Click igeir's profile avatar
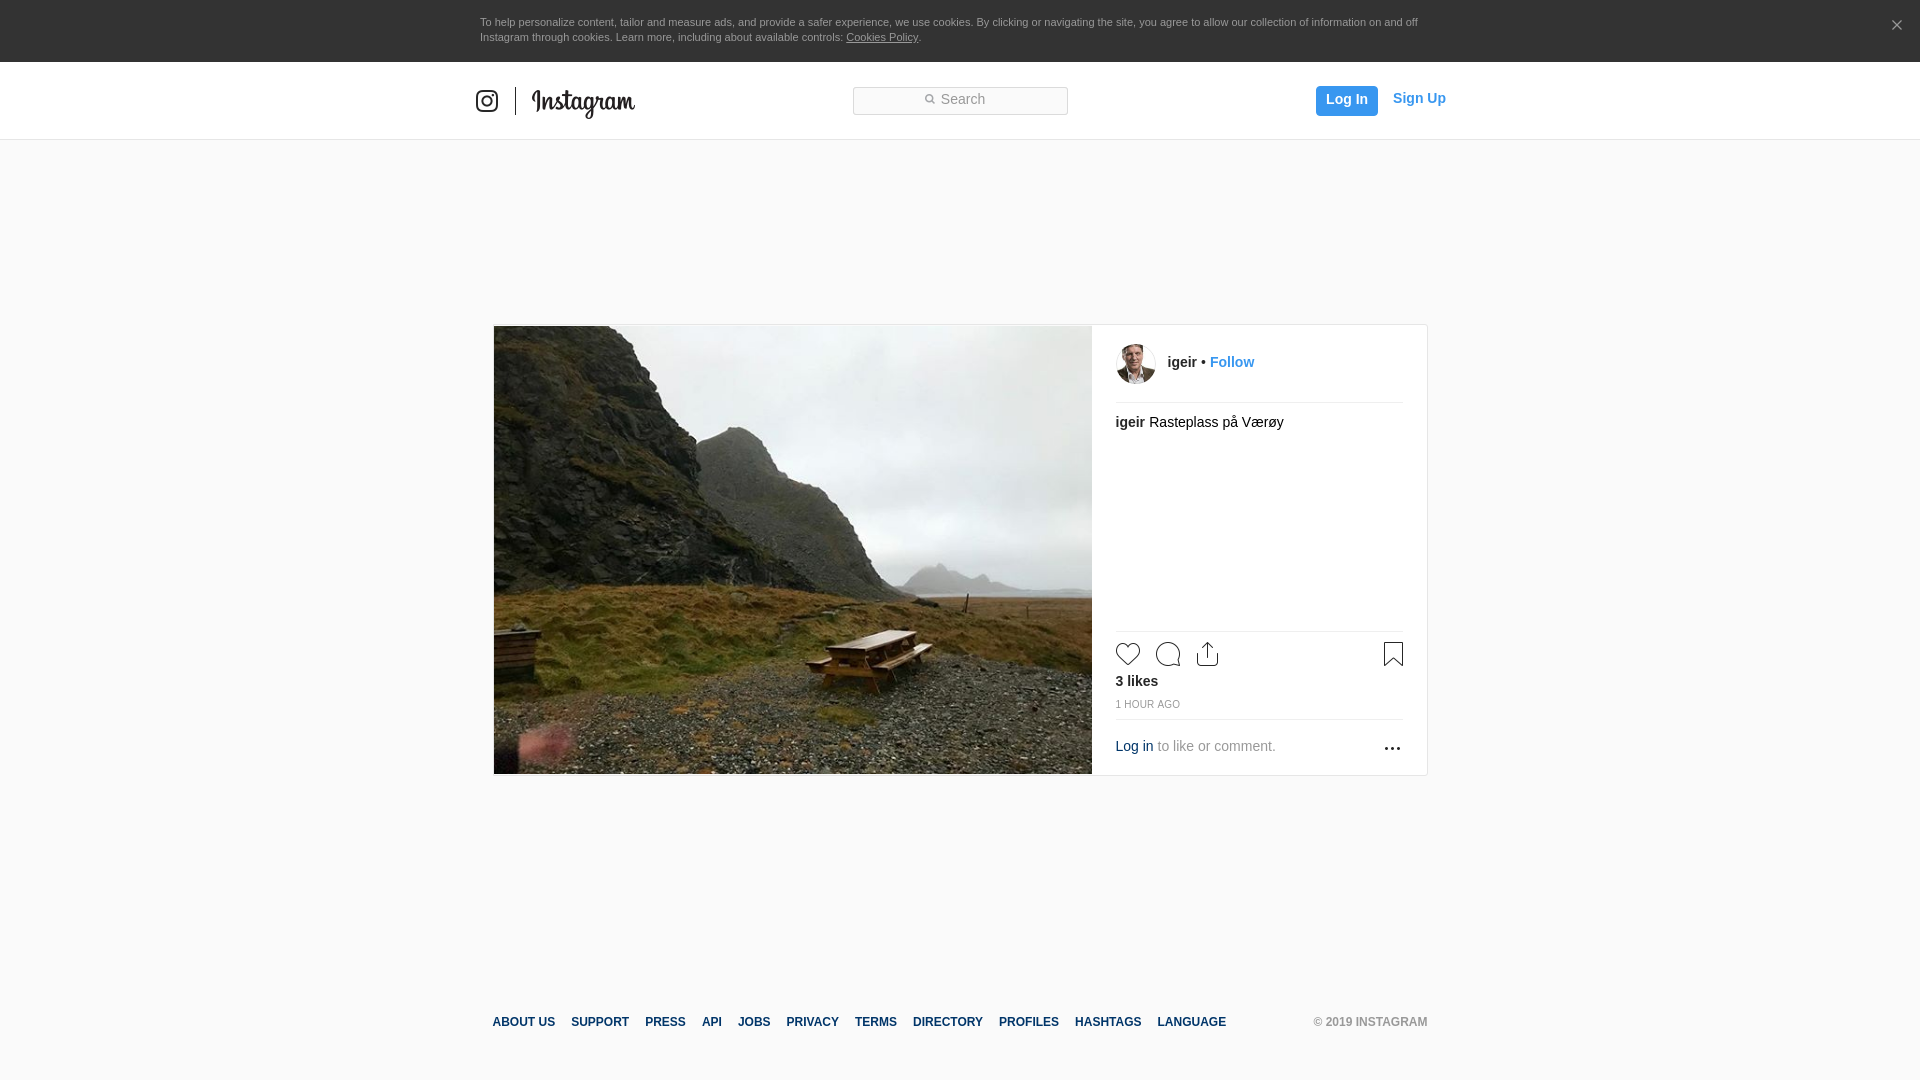 click(1135, 364)
